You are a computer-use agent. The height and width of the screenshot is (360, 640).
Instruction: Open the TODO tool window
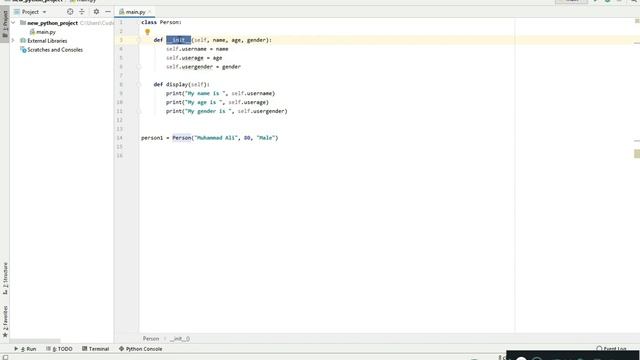[59, 349]
